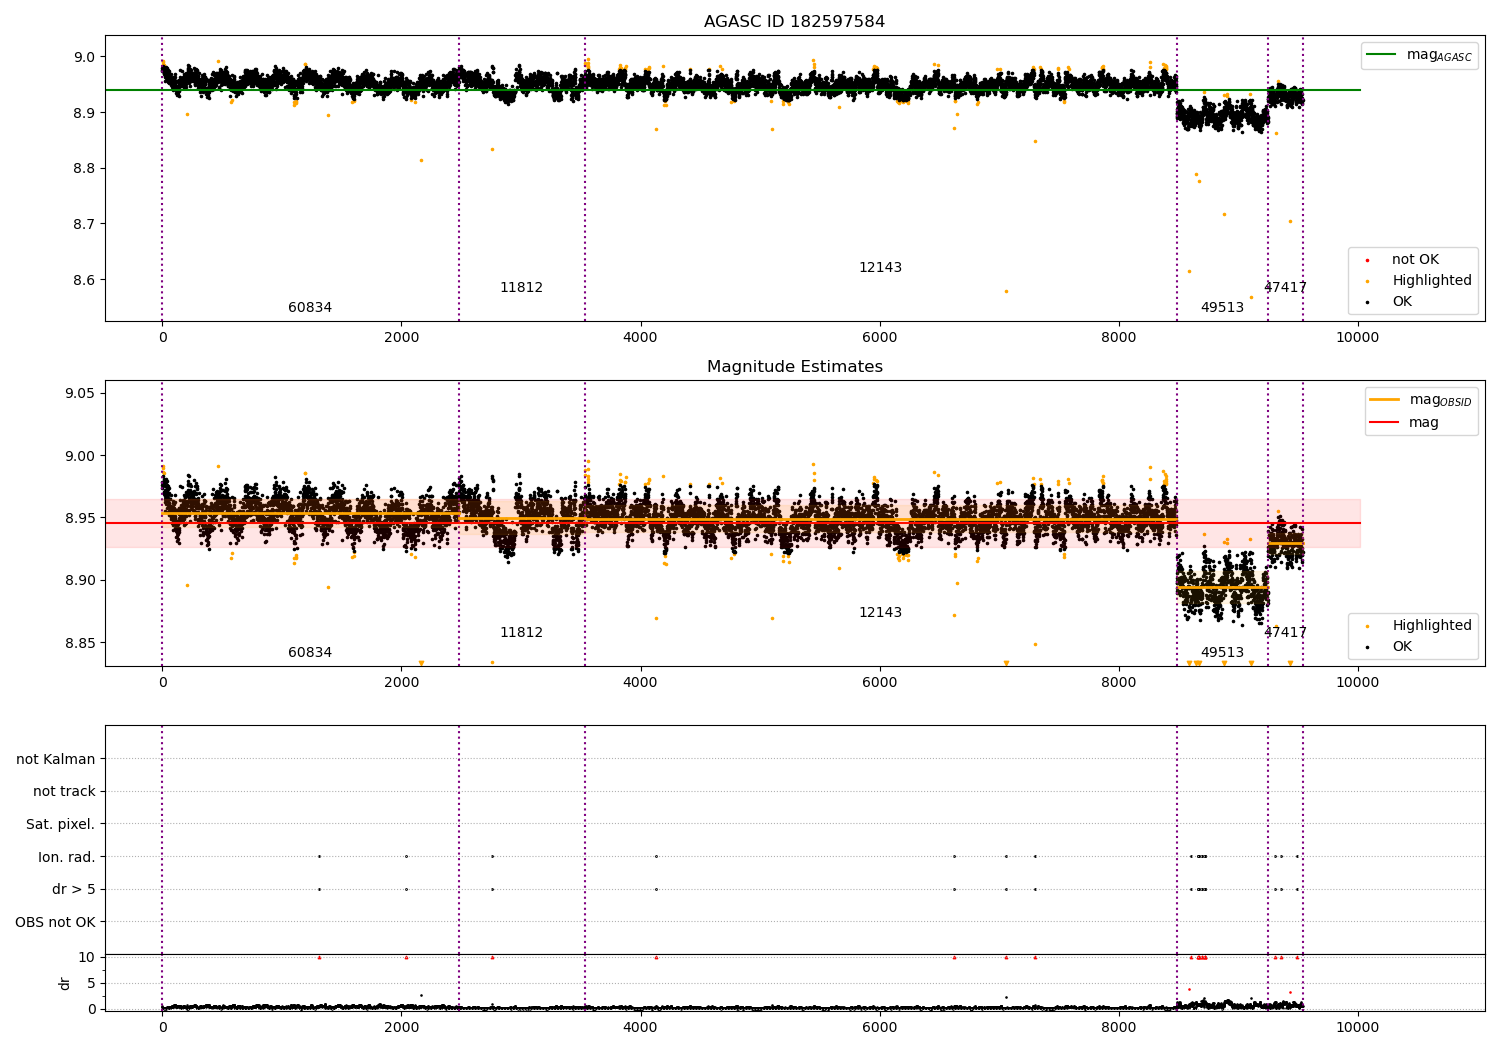
Task: Click the "Ion. rad." row label
Action: (67, 857)
